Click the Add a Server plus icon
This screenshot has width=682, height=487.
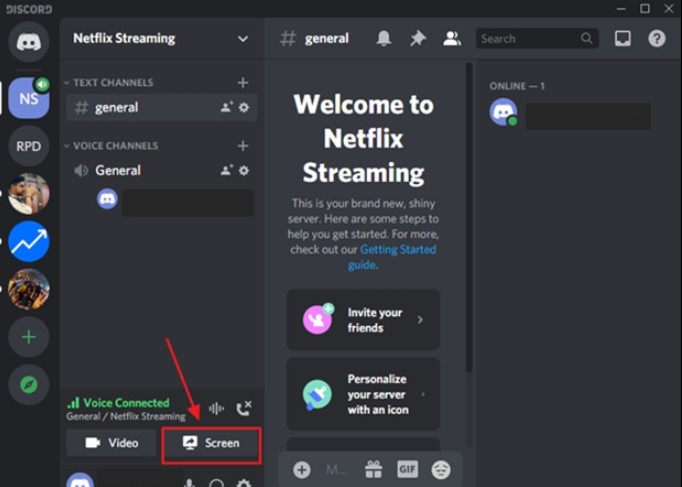click(29, 337)
